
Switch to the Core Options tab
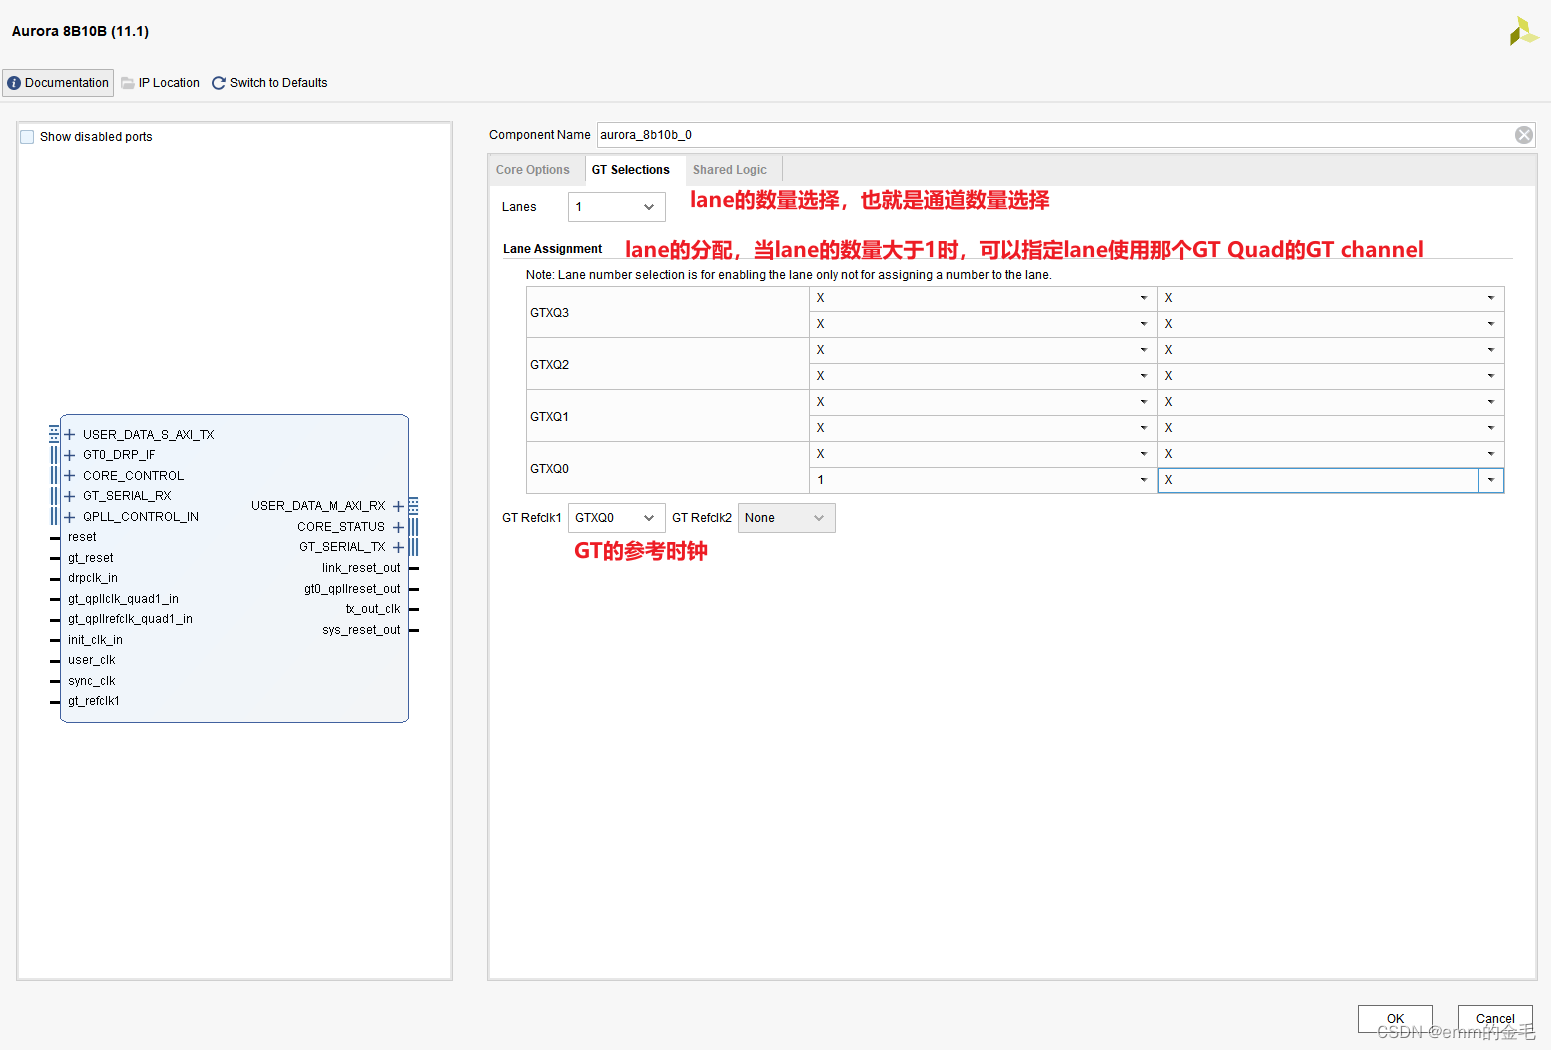point(532,169)
